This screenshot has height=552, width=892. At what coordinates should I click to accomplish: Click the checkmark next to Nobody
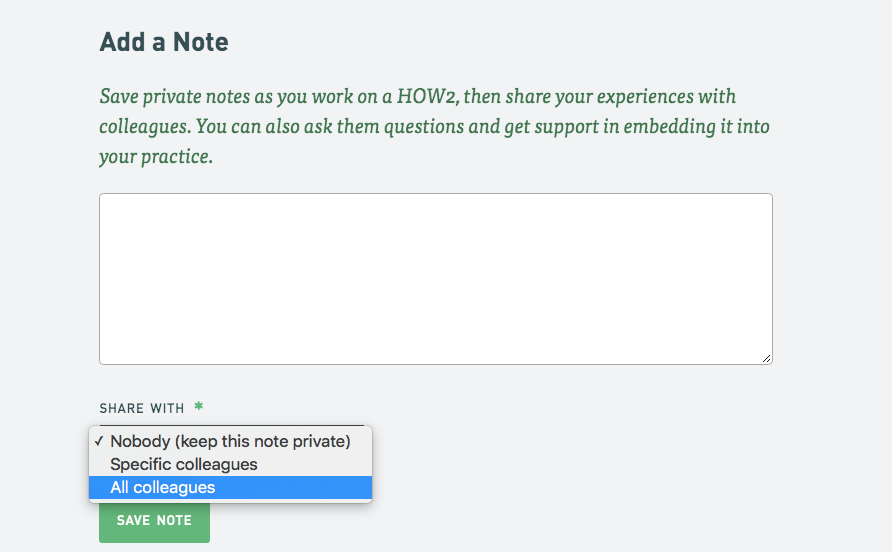point(99,441)
